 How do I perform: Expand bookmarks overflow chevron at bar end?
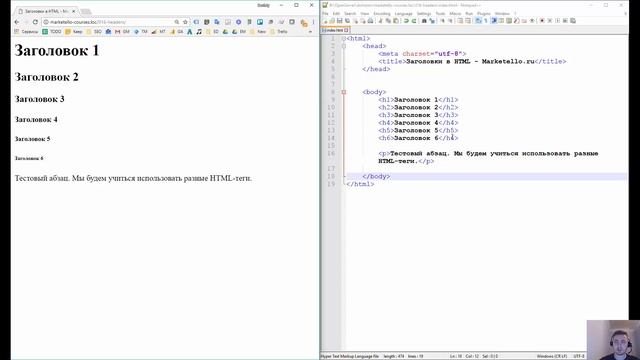310,31
